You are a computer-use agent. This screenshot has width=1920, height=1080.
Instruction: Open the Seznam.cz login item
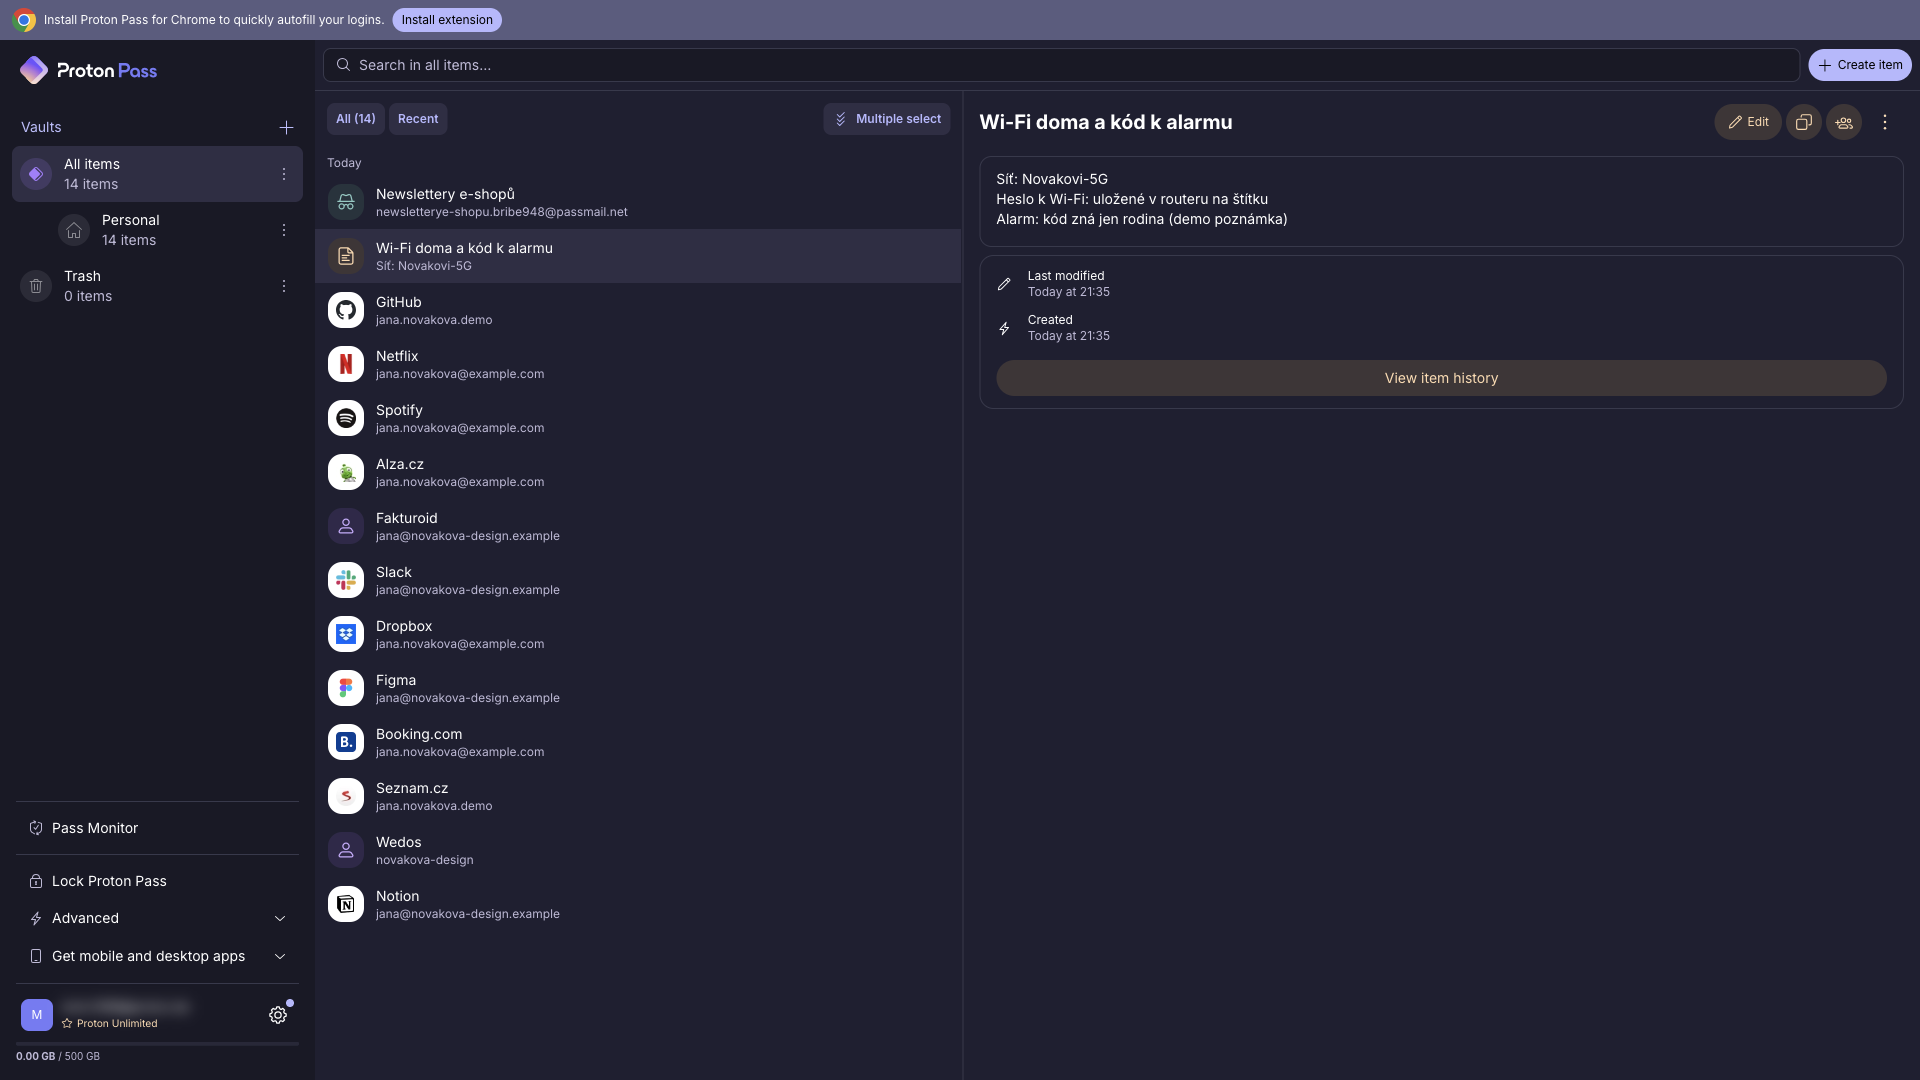click(x=638, y=796)
